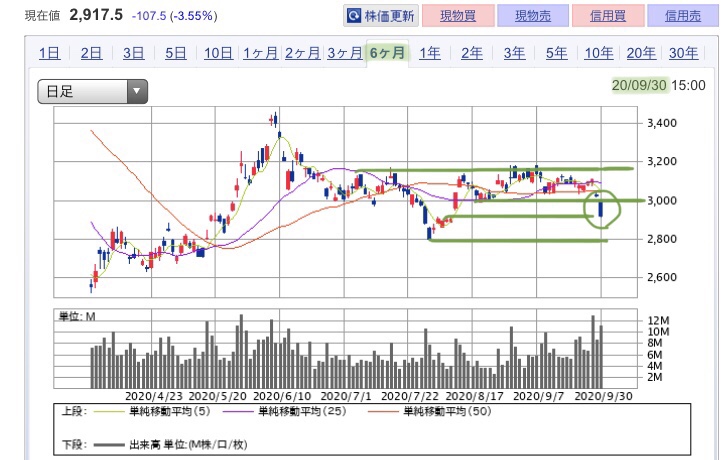Open the 信用買 order button

[608, 16]
